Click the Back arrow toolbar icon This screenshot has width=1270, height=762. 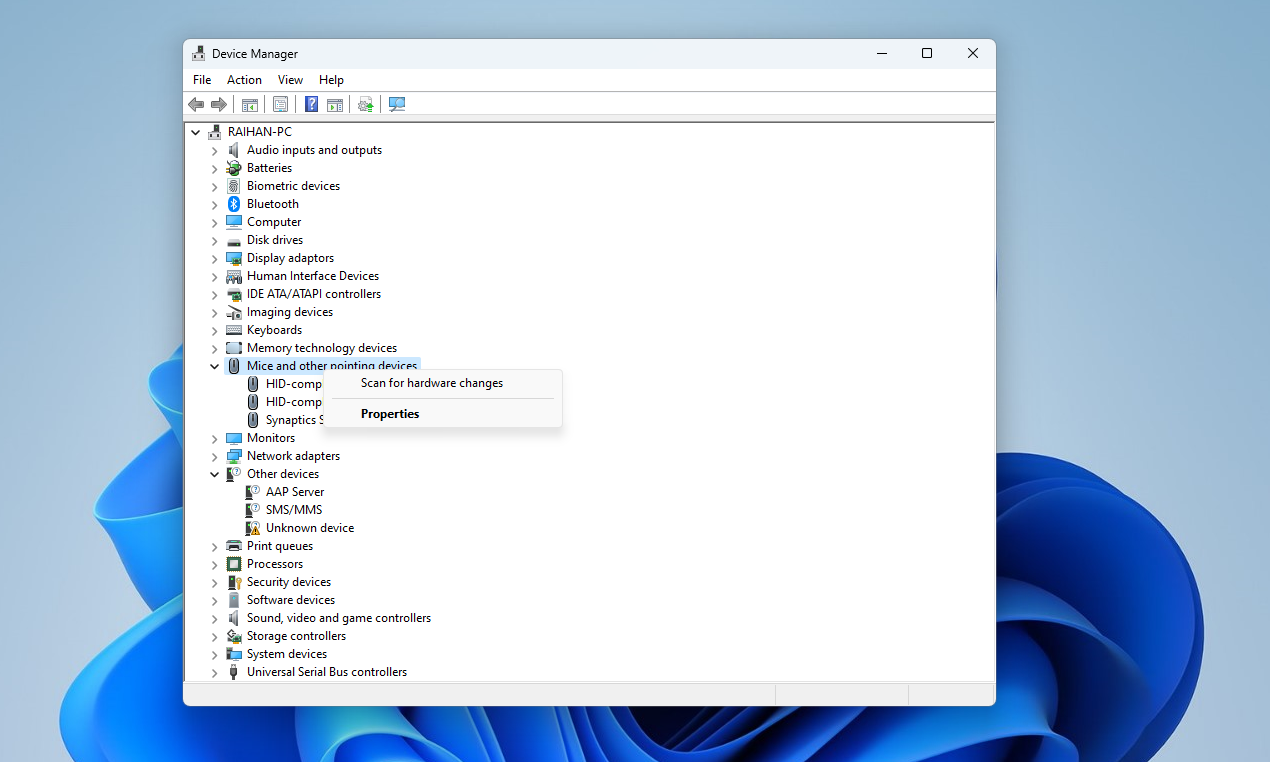[x=196, y=105]
